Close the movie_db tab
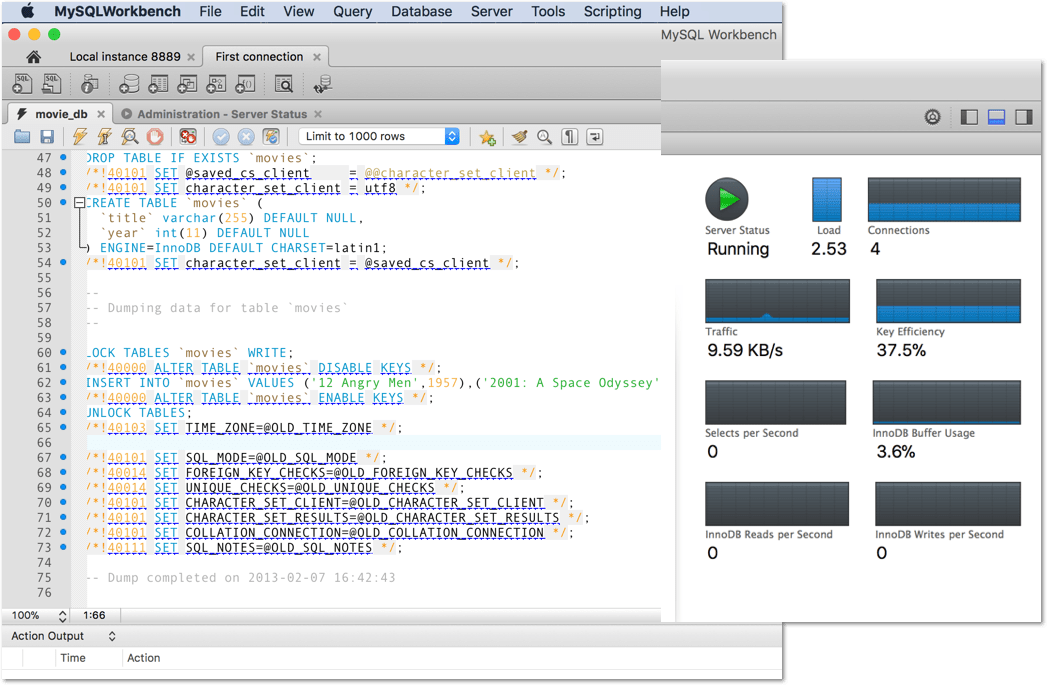Image resolution: width=1047 pixels, height=685 pixels. [x=101, y=114]
